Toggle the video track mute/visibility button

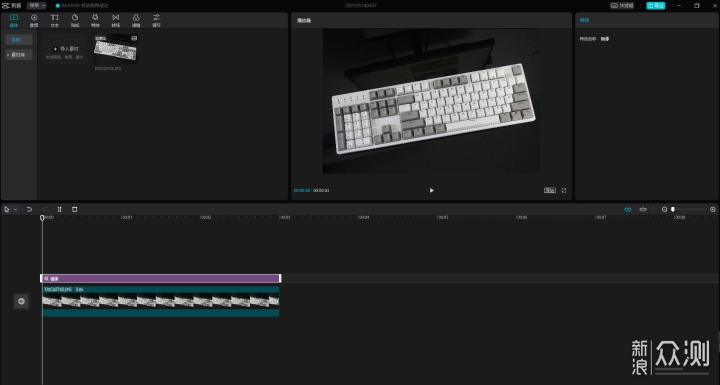21,301
